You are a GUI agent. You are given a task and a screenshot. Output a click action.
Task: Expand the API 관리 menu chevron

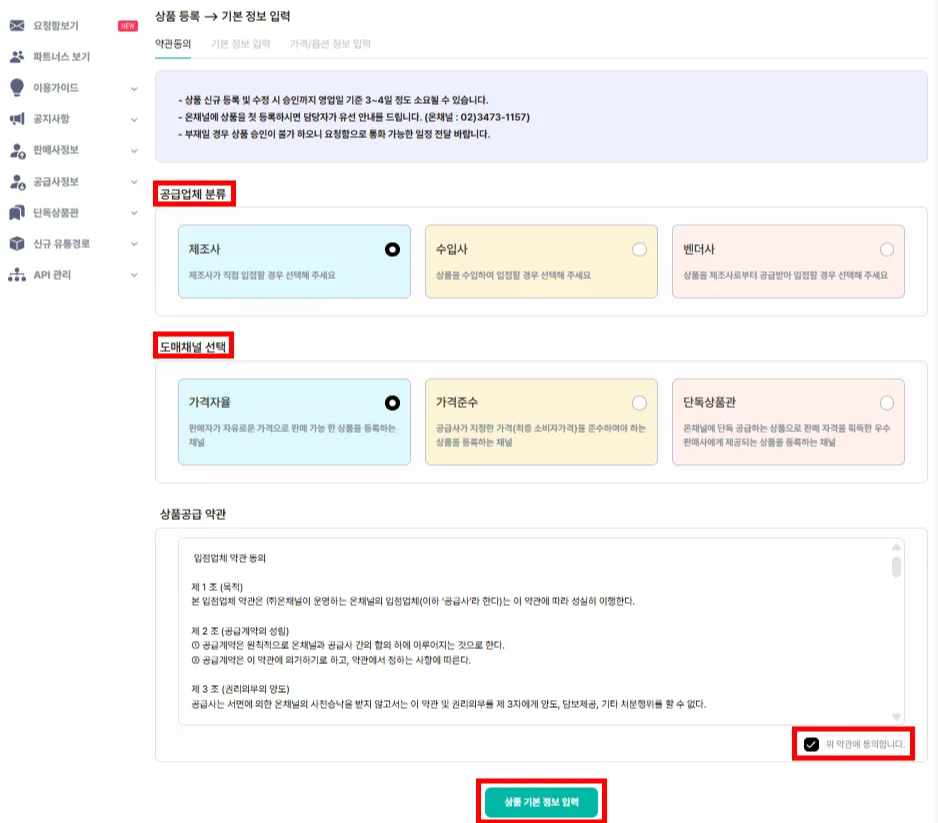pos(134,275)
